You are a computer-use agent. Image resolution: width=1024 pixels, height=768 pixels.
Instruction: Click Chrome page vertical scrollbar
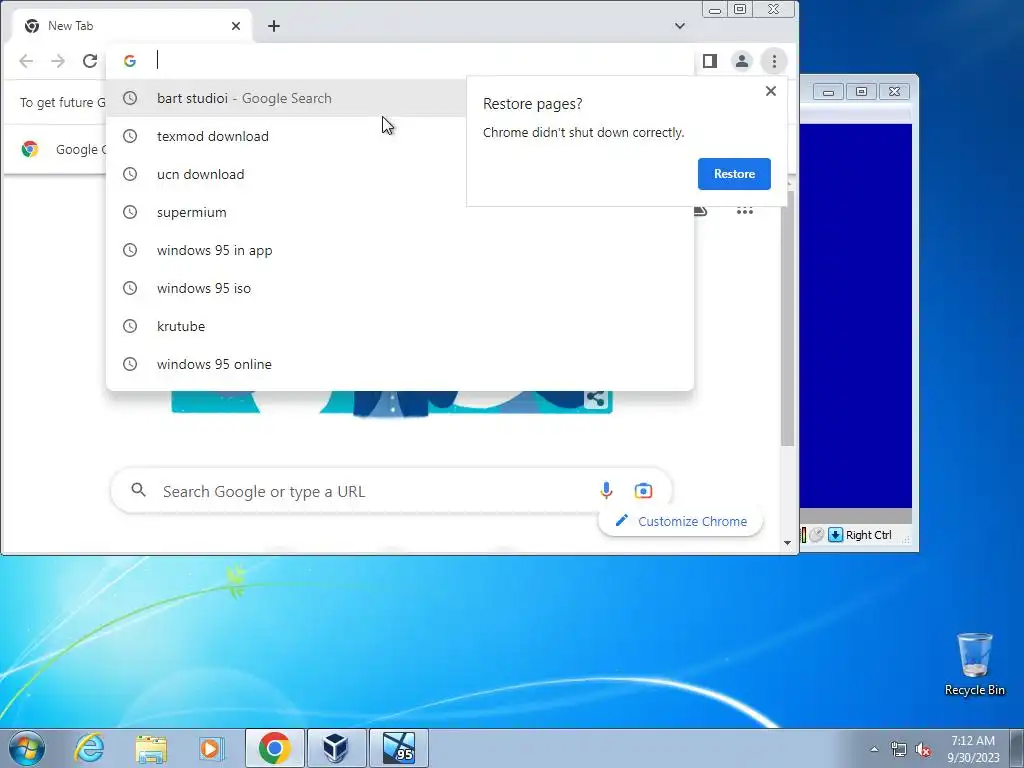point(788,319)
